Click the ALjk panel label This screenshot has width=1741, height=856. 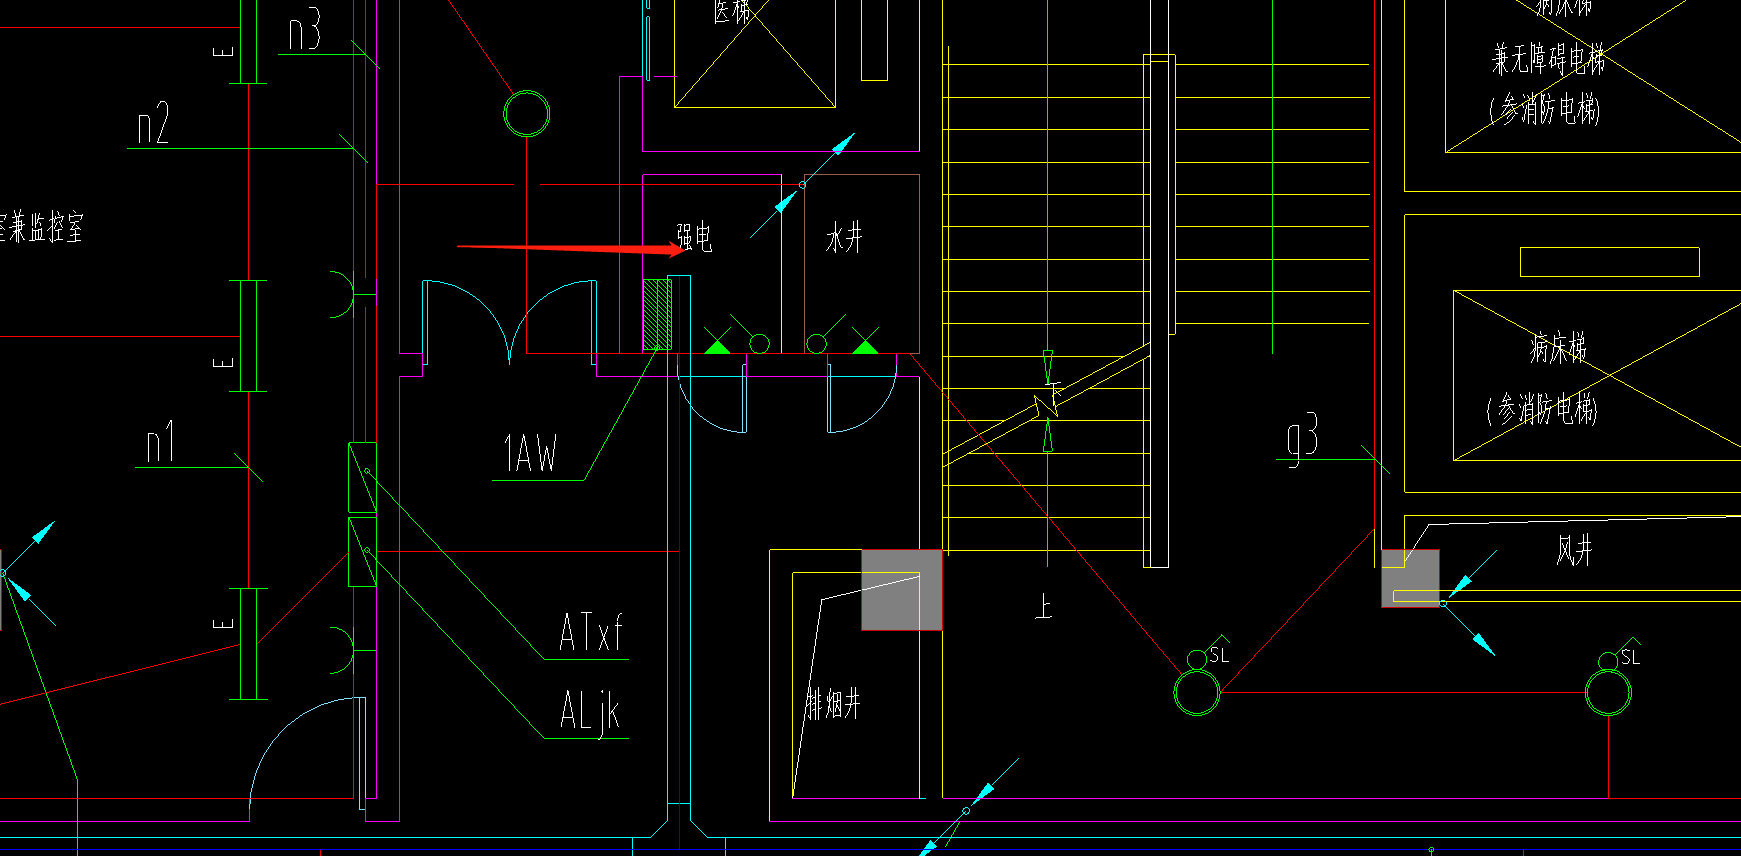pos(590,712)
